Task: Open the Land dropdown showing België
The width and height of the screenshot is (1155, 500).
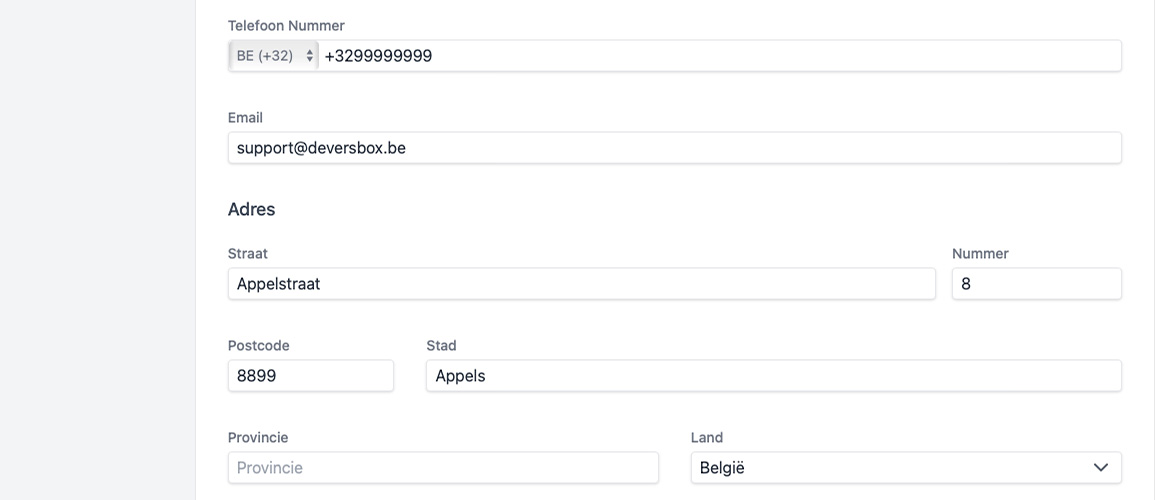Action: (x=890, y=468)
